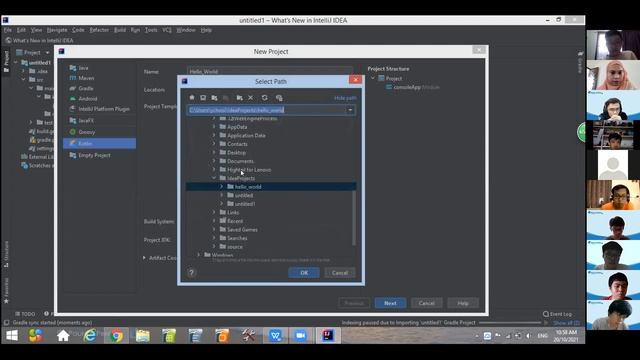Click the indexing progress bar in status bar
This screenshot has width=640, height=360.
tap(510, 323)
